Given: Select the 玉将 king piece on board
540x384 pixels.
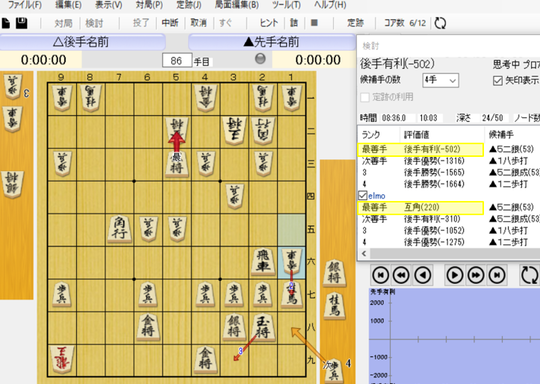Looking at the screenshot, I should (x=263, y=328).
